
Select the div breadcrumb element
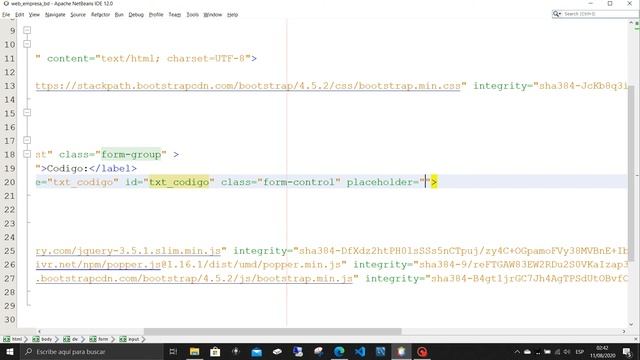point(71,339)
